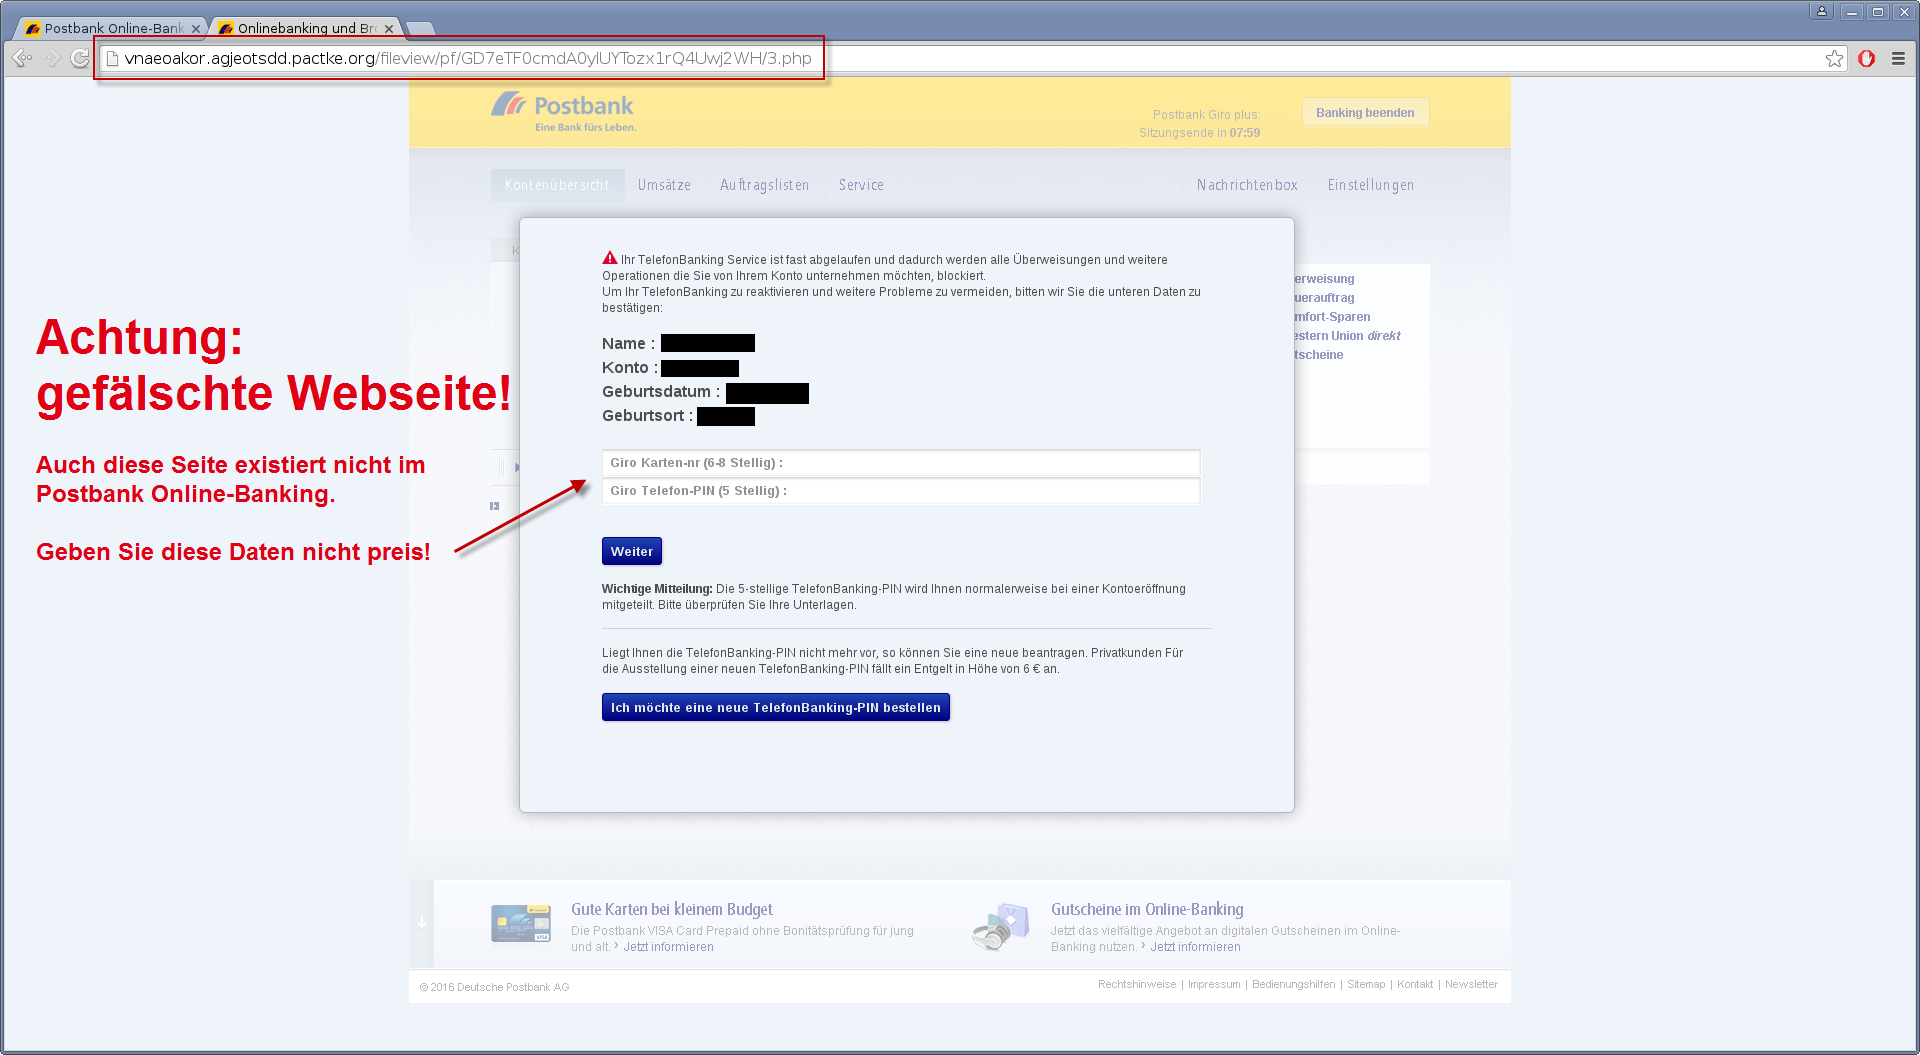
Task: Reload the page with the refresh icon
Action: tap(80, 59)
